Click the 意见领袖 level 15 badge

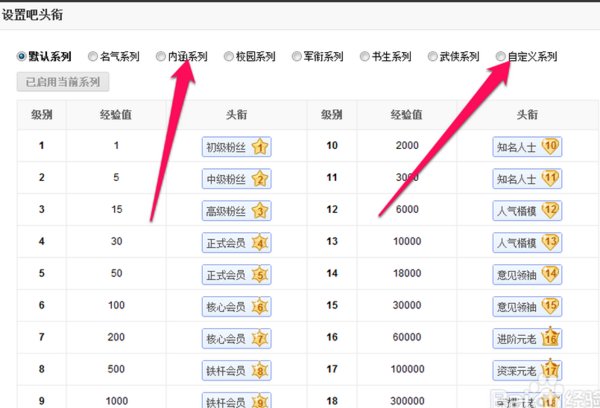(x=527, y=307)
